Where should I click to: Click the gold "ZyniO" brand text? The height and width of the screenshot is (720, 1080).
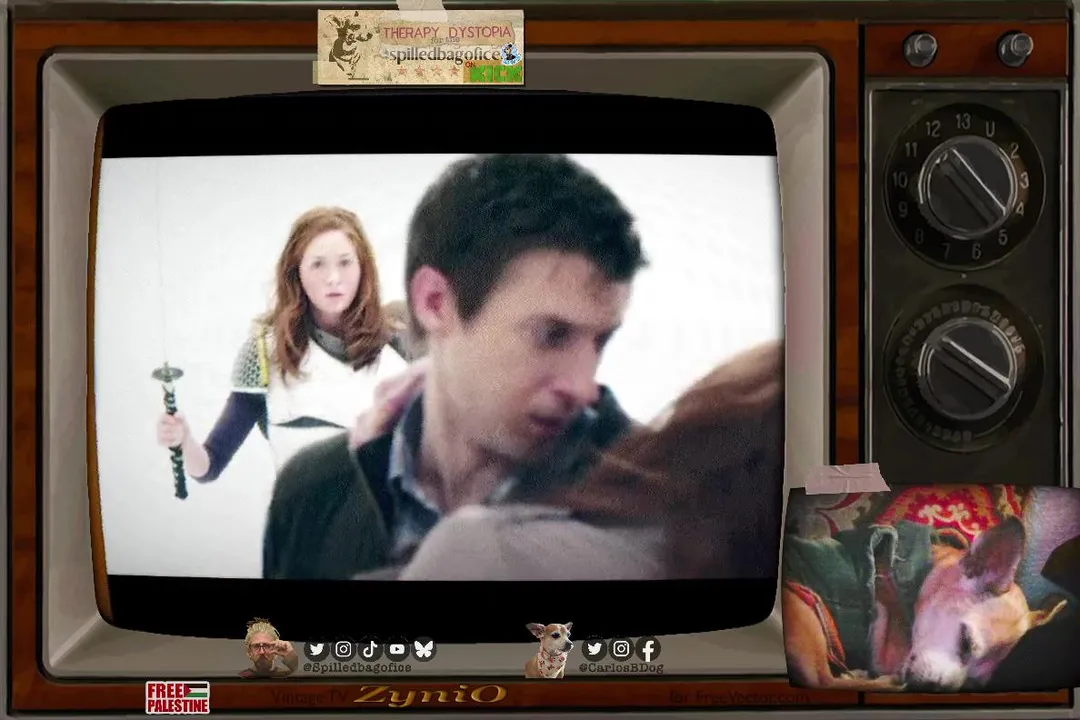tap(431, 695)
